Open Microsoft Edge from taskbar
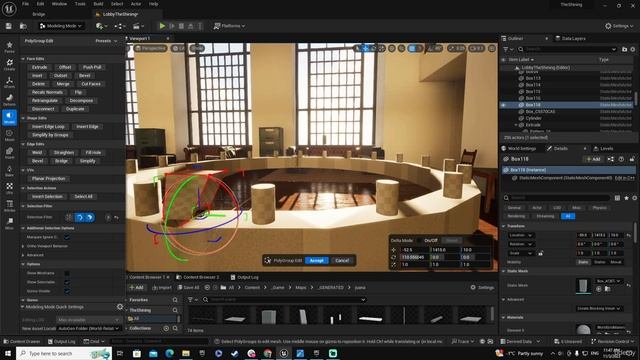The width and height of the screenshot is (640, 360). click(169, 353)
